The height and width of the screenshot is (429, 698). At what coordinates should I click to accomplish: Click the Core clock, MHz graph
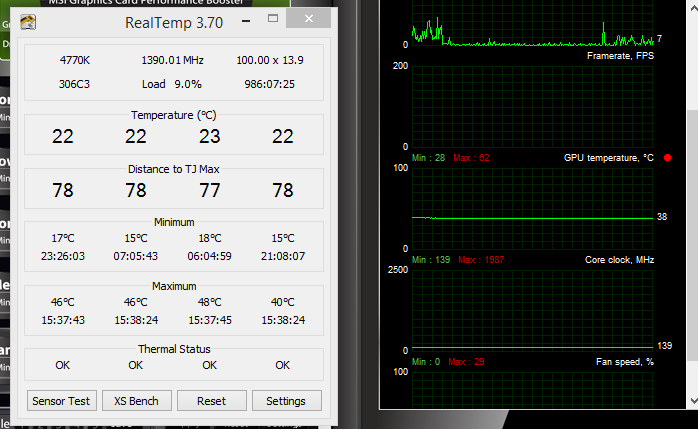(x=532, y=310)
